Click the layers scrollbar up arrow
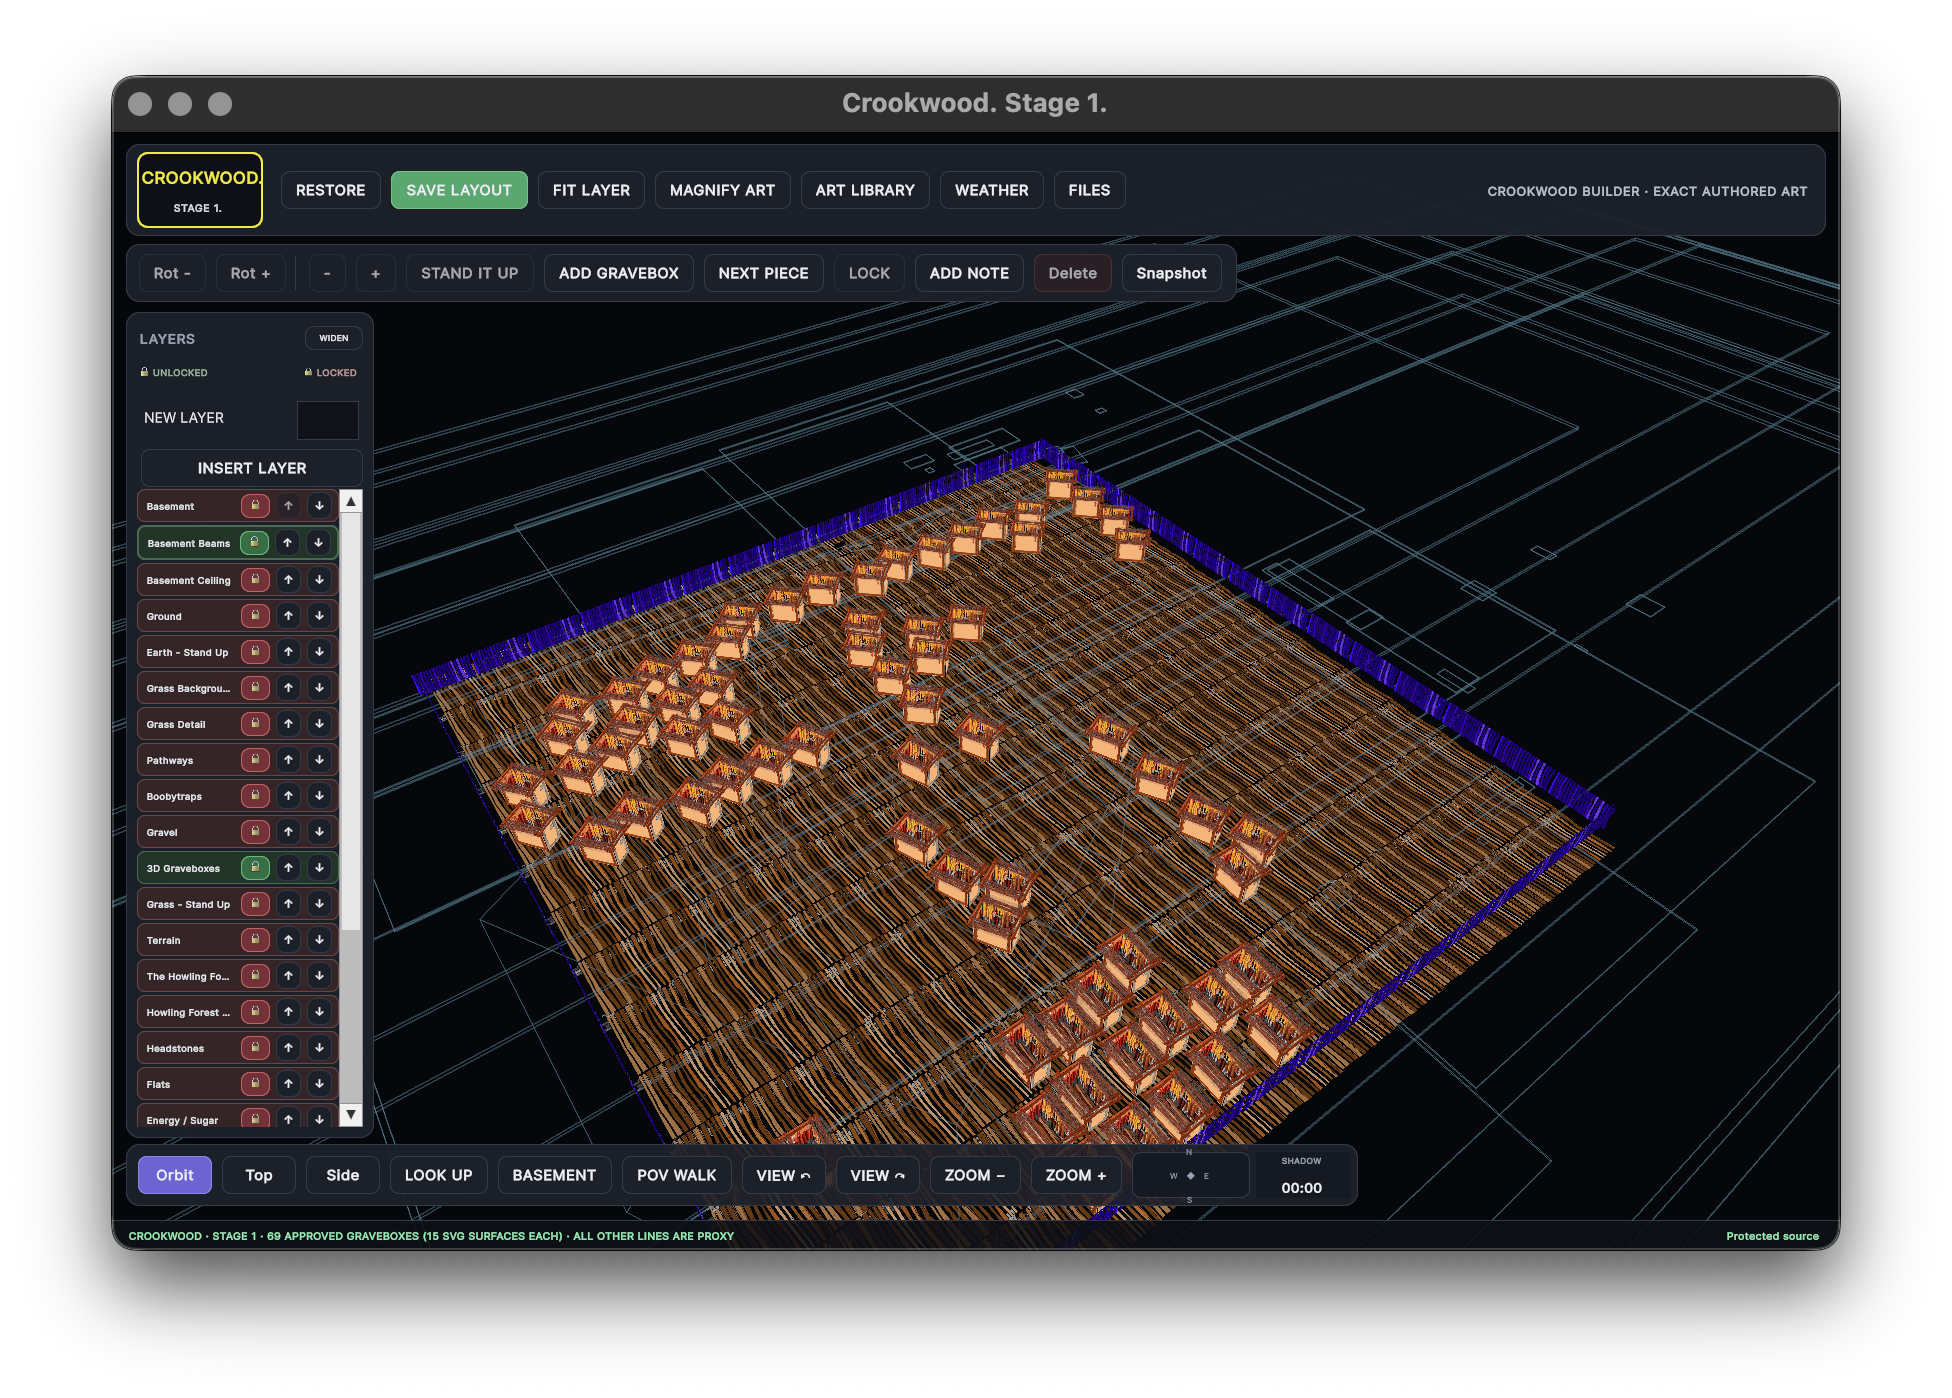 click(351, 501)
